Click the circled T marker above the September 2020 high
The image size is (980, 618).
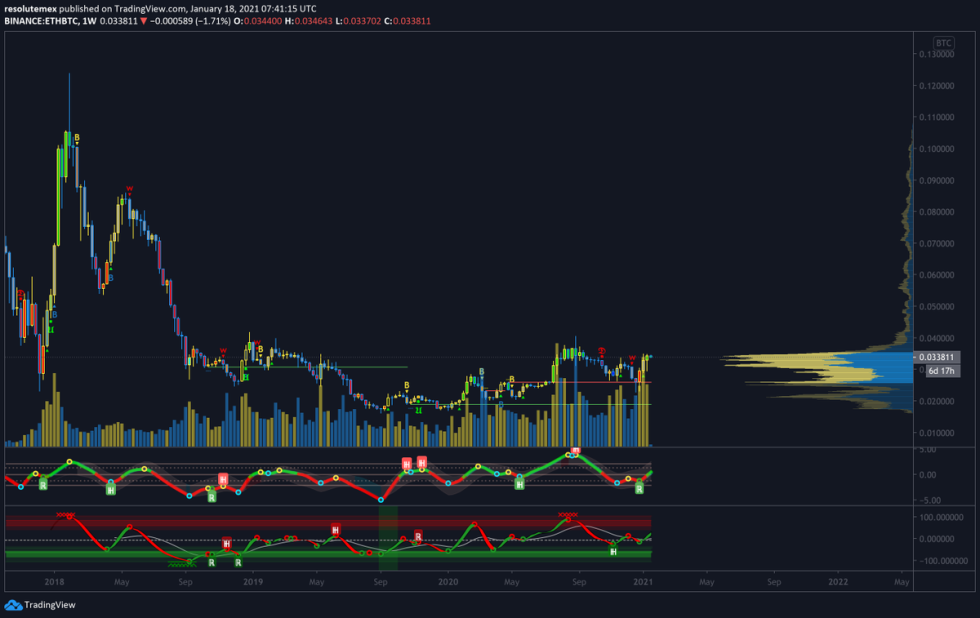coord(602,351)
